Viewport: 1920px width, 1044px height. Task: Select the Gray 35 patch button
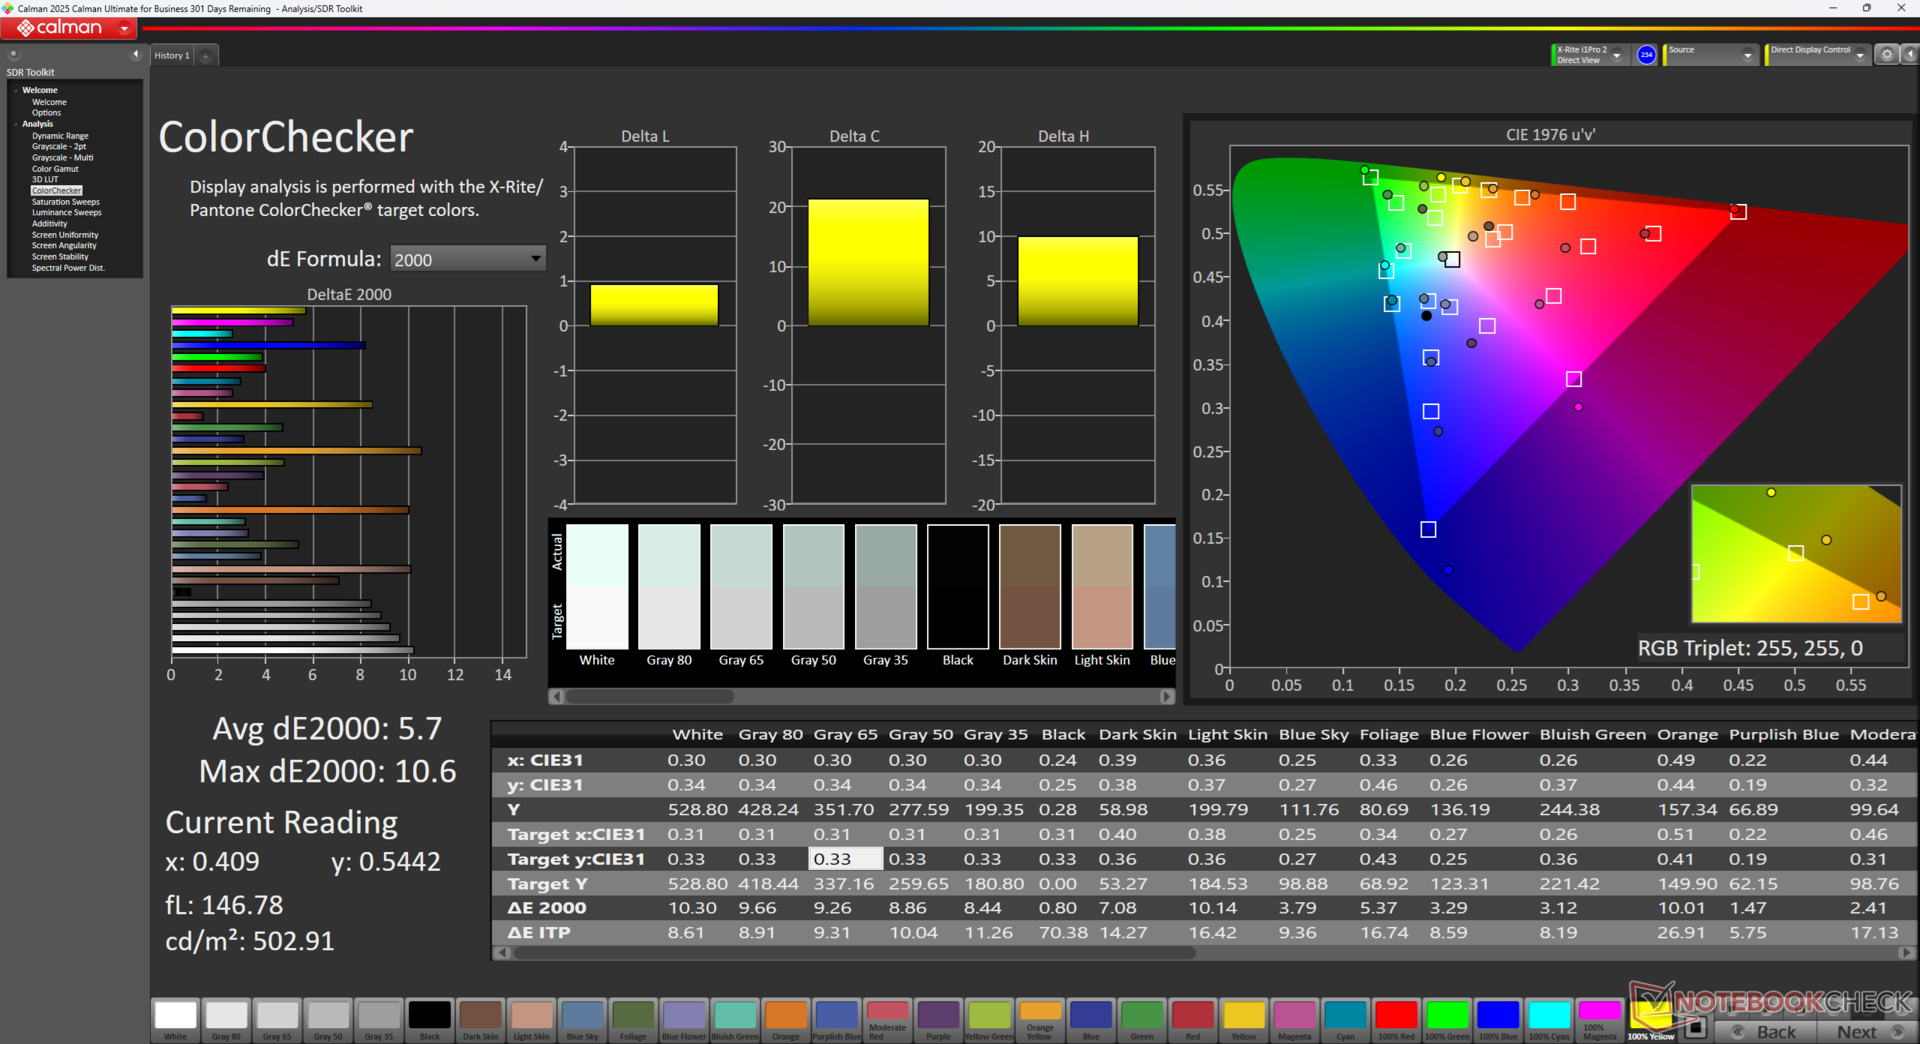tap(379, 1020)
